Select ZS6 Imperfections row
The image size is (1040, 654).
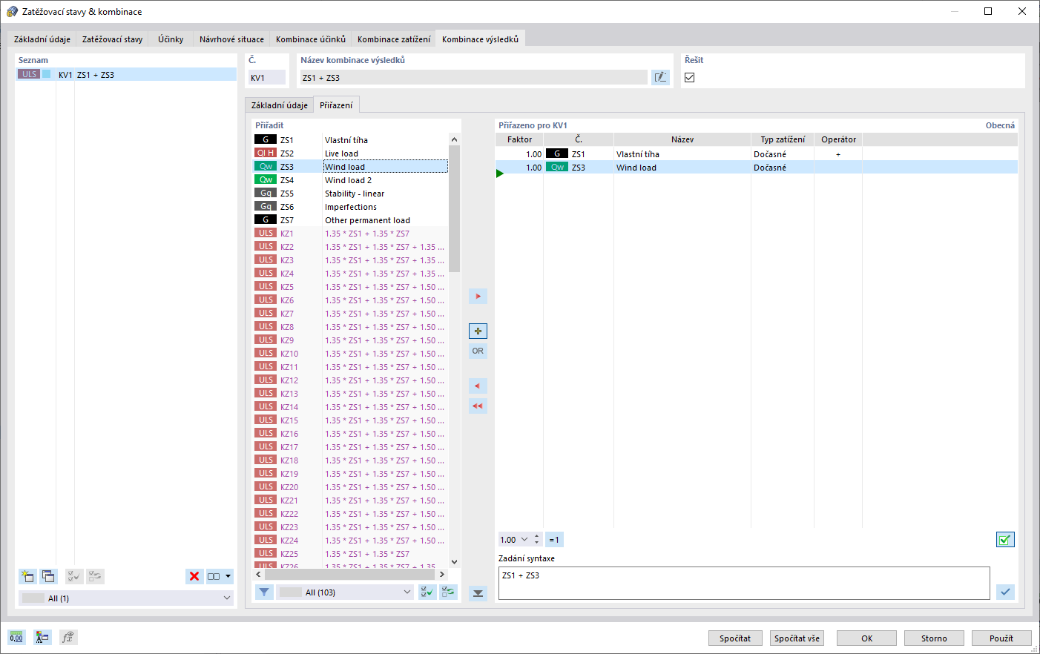coord(351,207)
